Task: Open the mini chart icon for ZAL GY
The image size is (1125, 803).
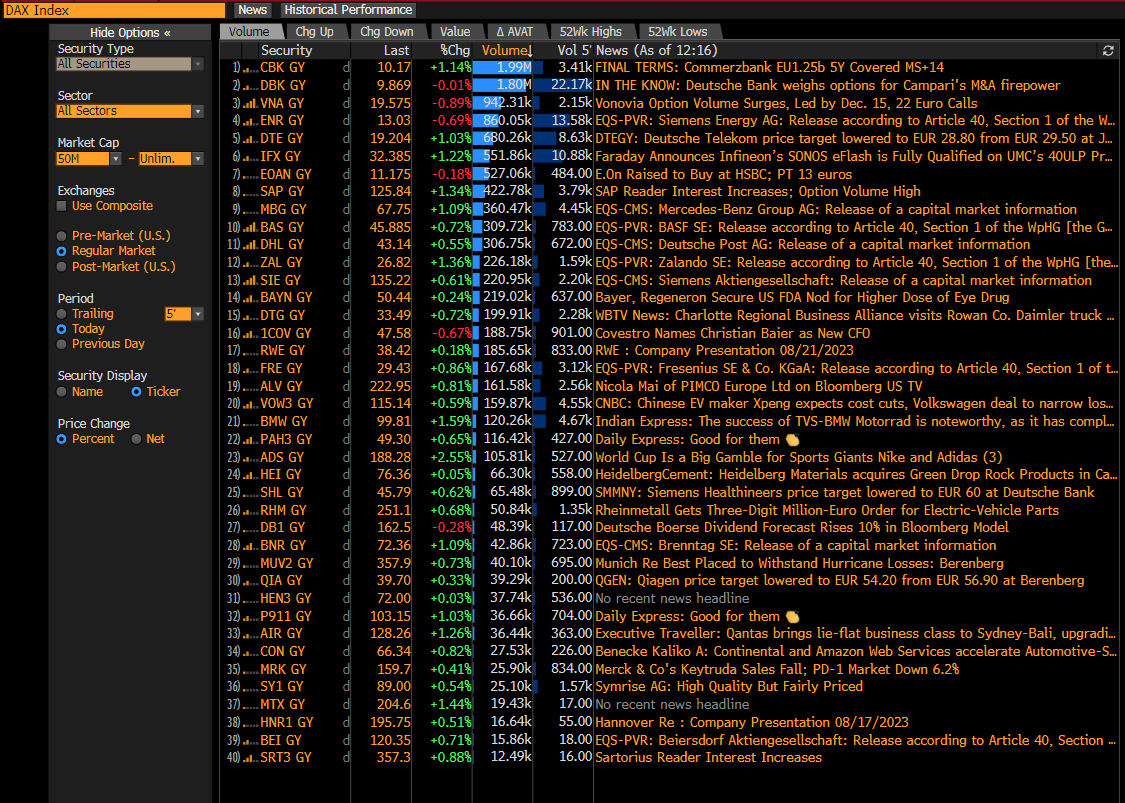Action: pyautogui.click(x=250, y=263)
